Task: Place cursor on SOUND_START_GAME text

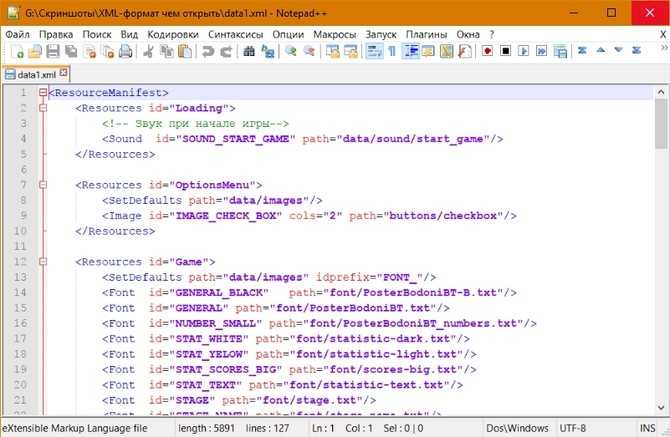Action: 235,139
